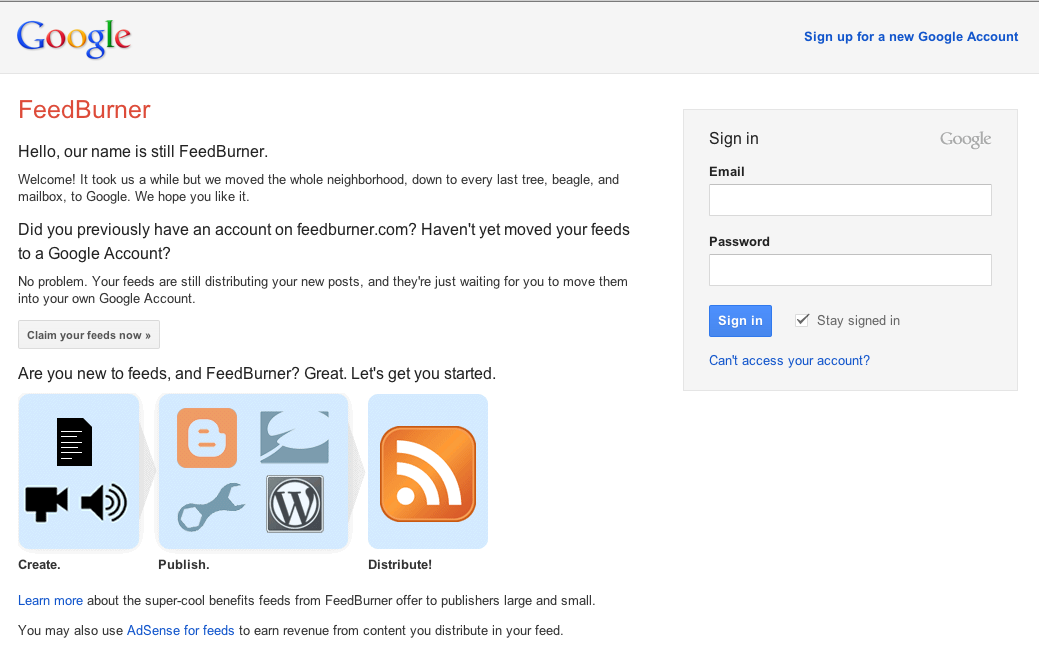
Task: Focus the Password input field
Action: pos(850,270)
